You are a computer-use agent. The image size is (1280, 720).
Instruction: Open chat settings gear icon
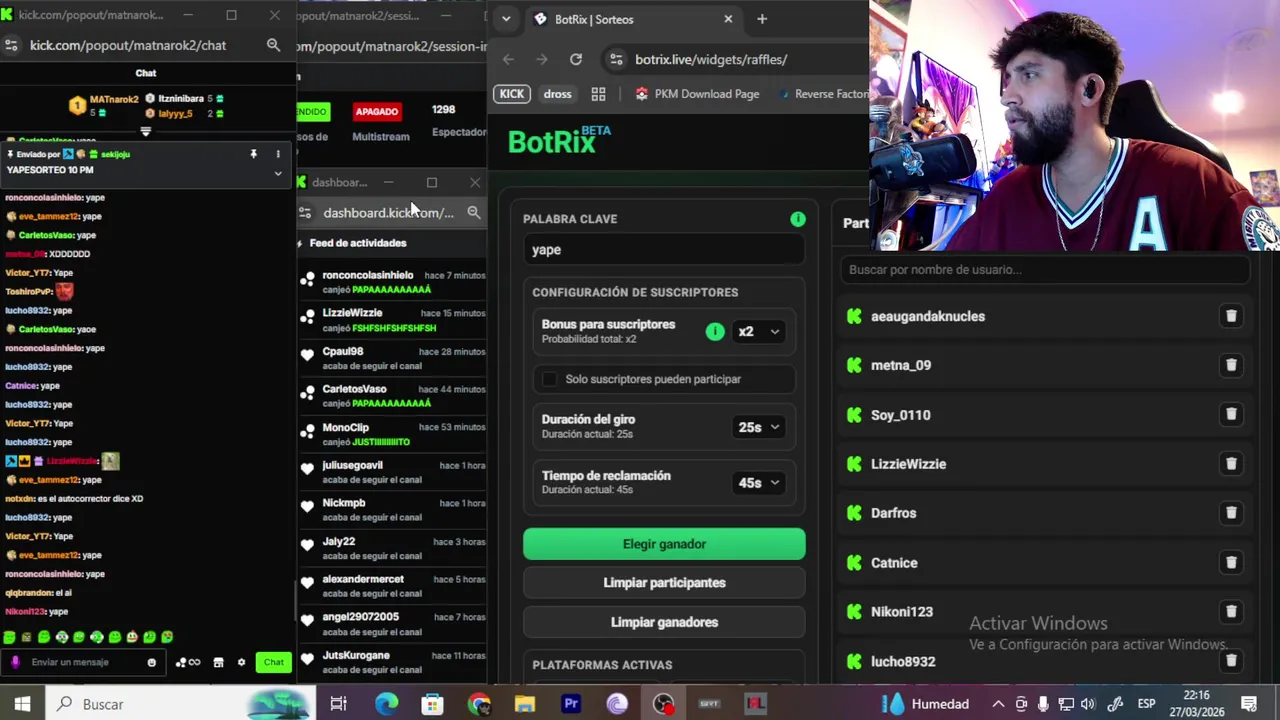[241, 662]
